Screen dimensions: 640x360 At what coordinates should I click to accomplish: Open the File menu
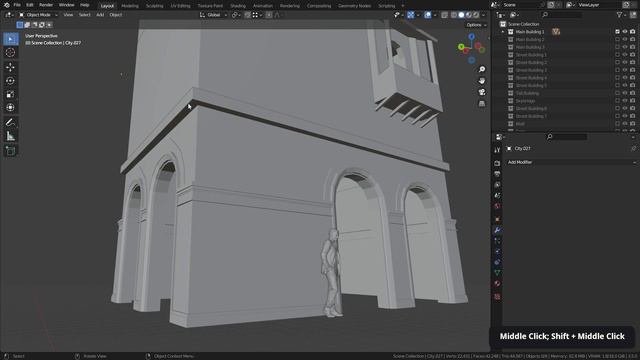[x=17, y=5]
